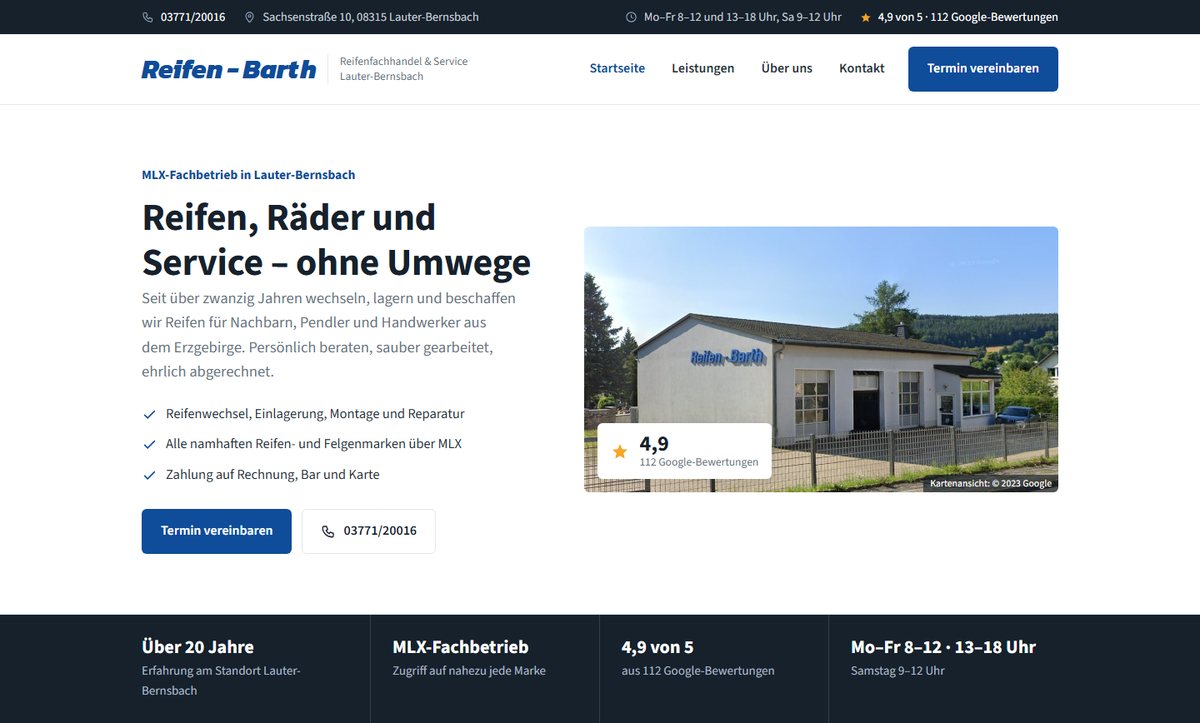
Task: Open the Über uns nav item
Action: (787, 69)
